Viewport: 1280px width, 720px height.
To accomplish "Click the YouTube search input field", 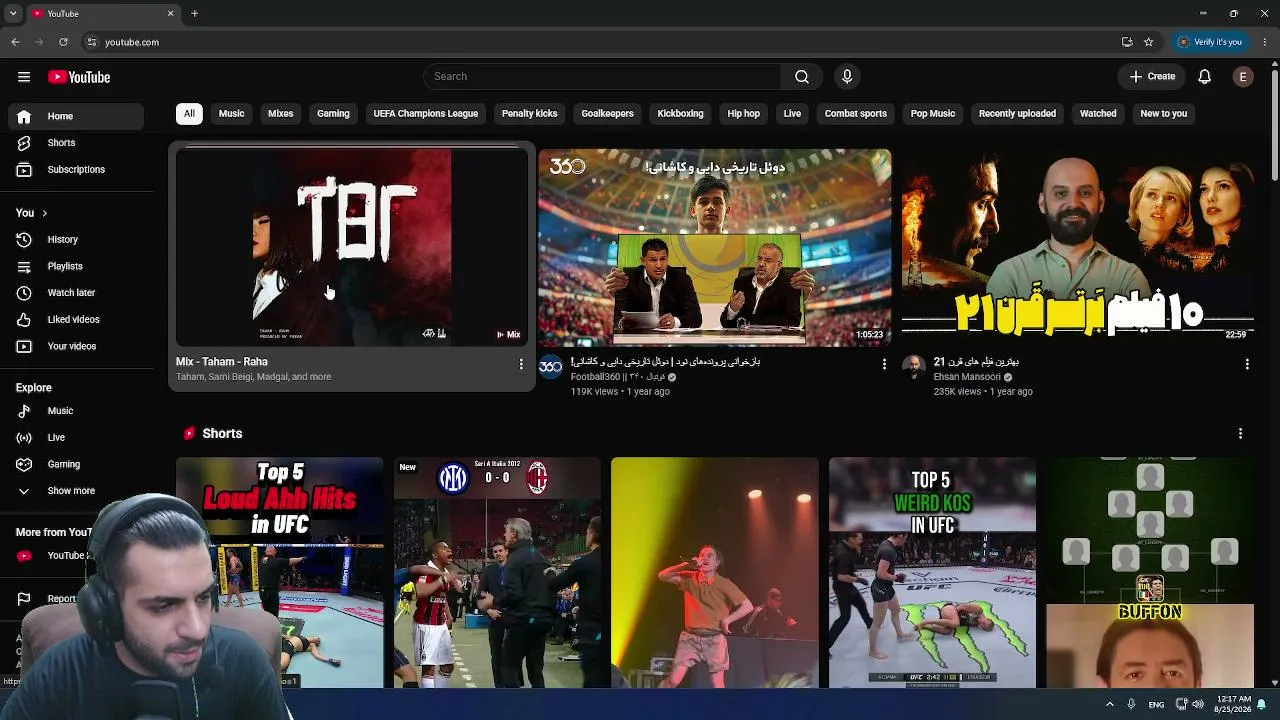I will coord(603,77).
